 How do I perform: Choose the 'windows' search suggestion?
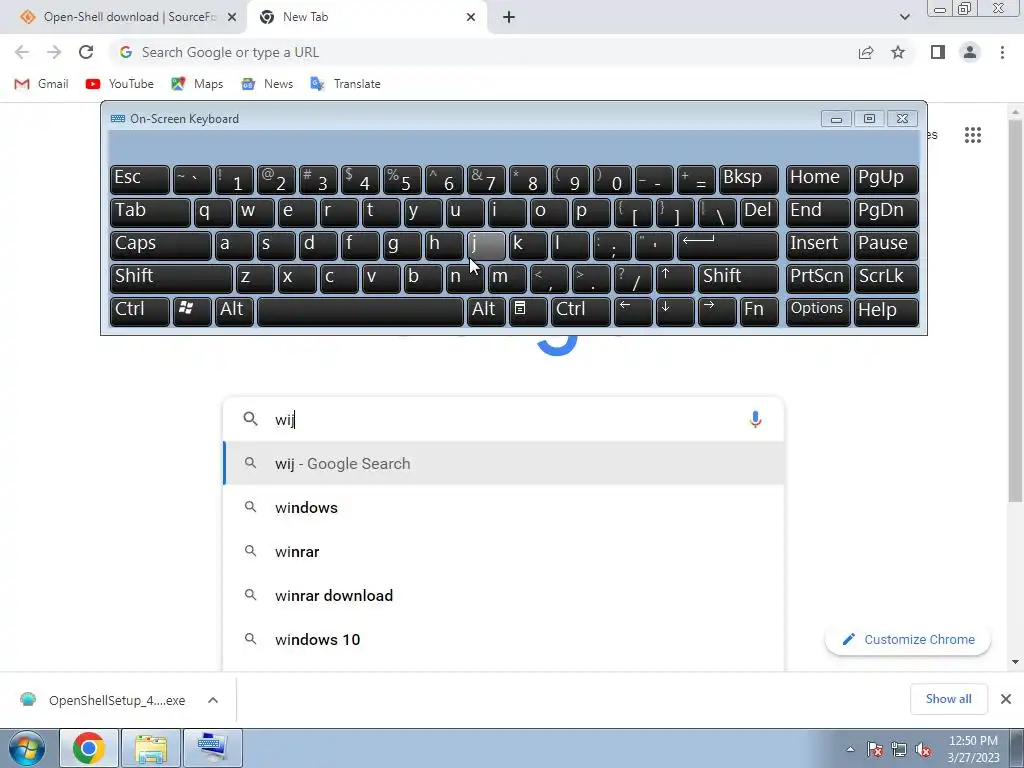(504, 507)
